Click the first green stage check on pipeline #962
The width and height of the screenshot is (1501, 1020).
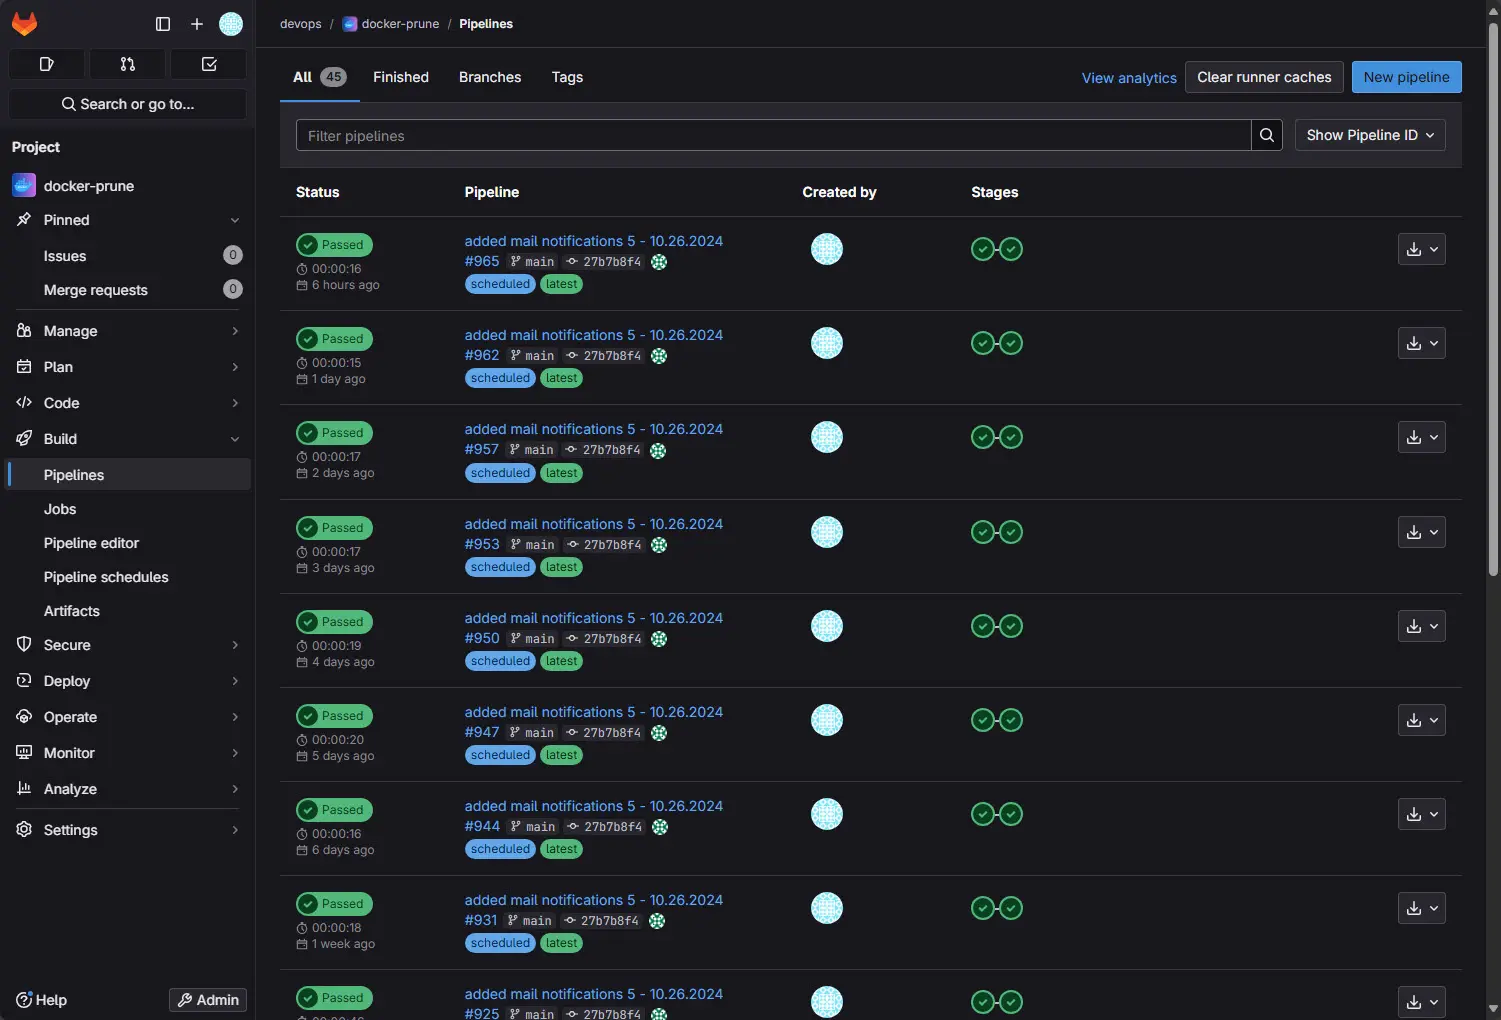pyautogui.click(x=982, y=342)
